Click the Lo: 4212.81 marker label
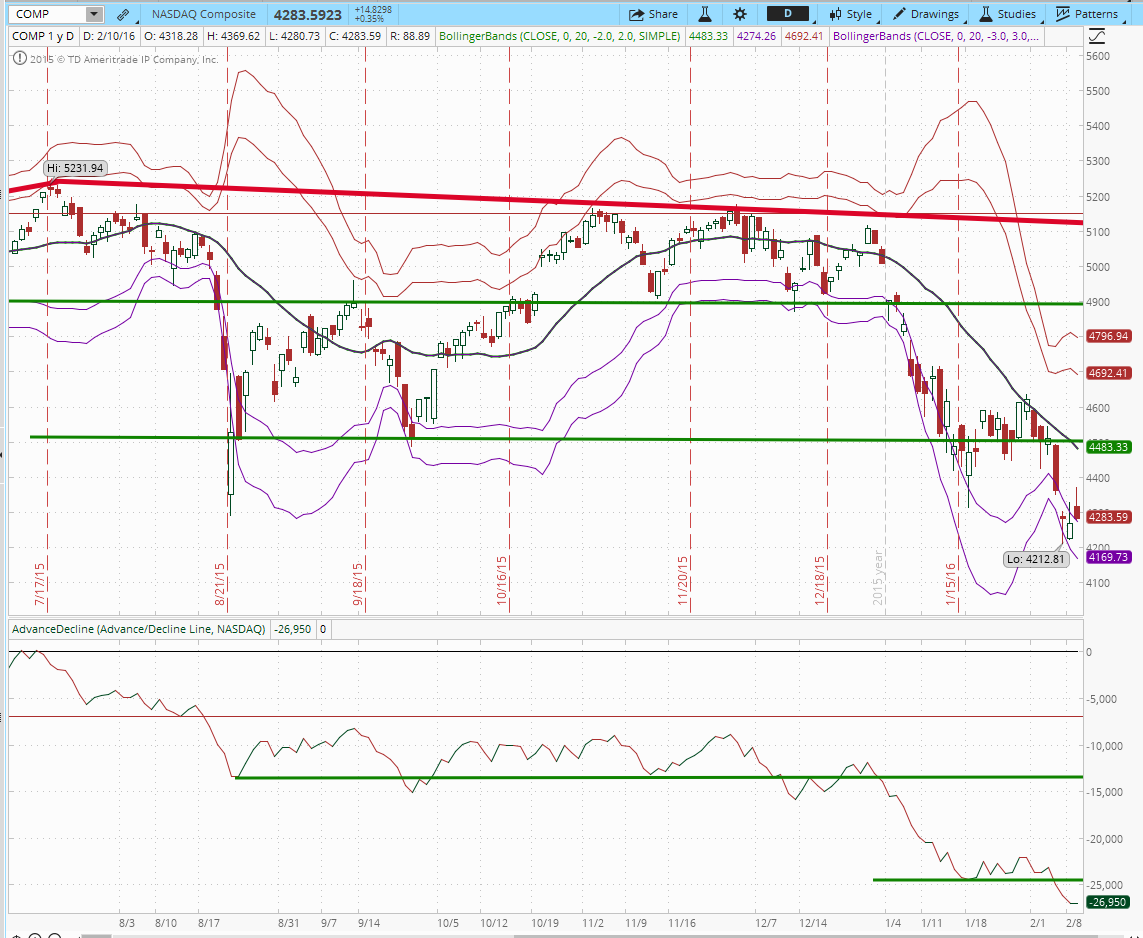 point(1035,559)
